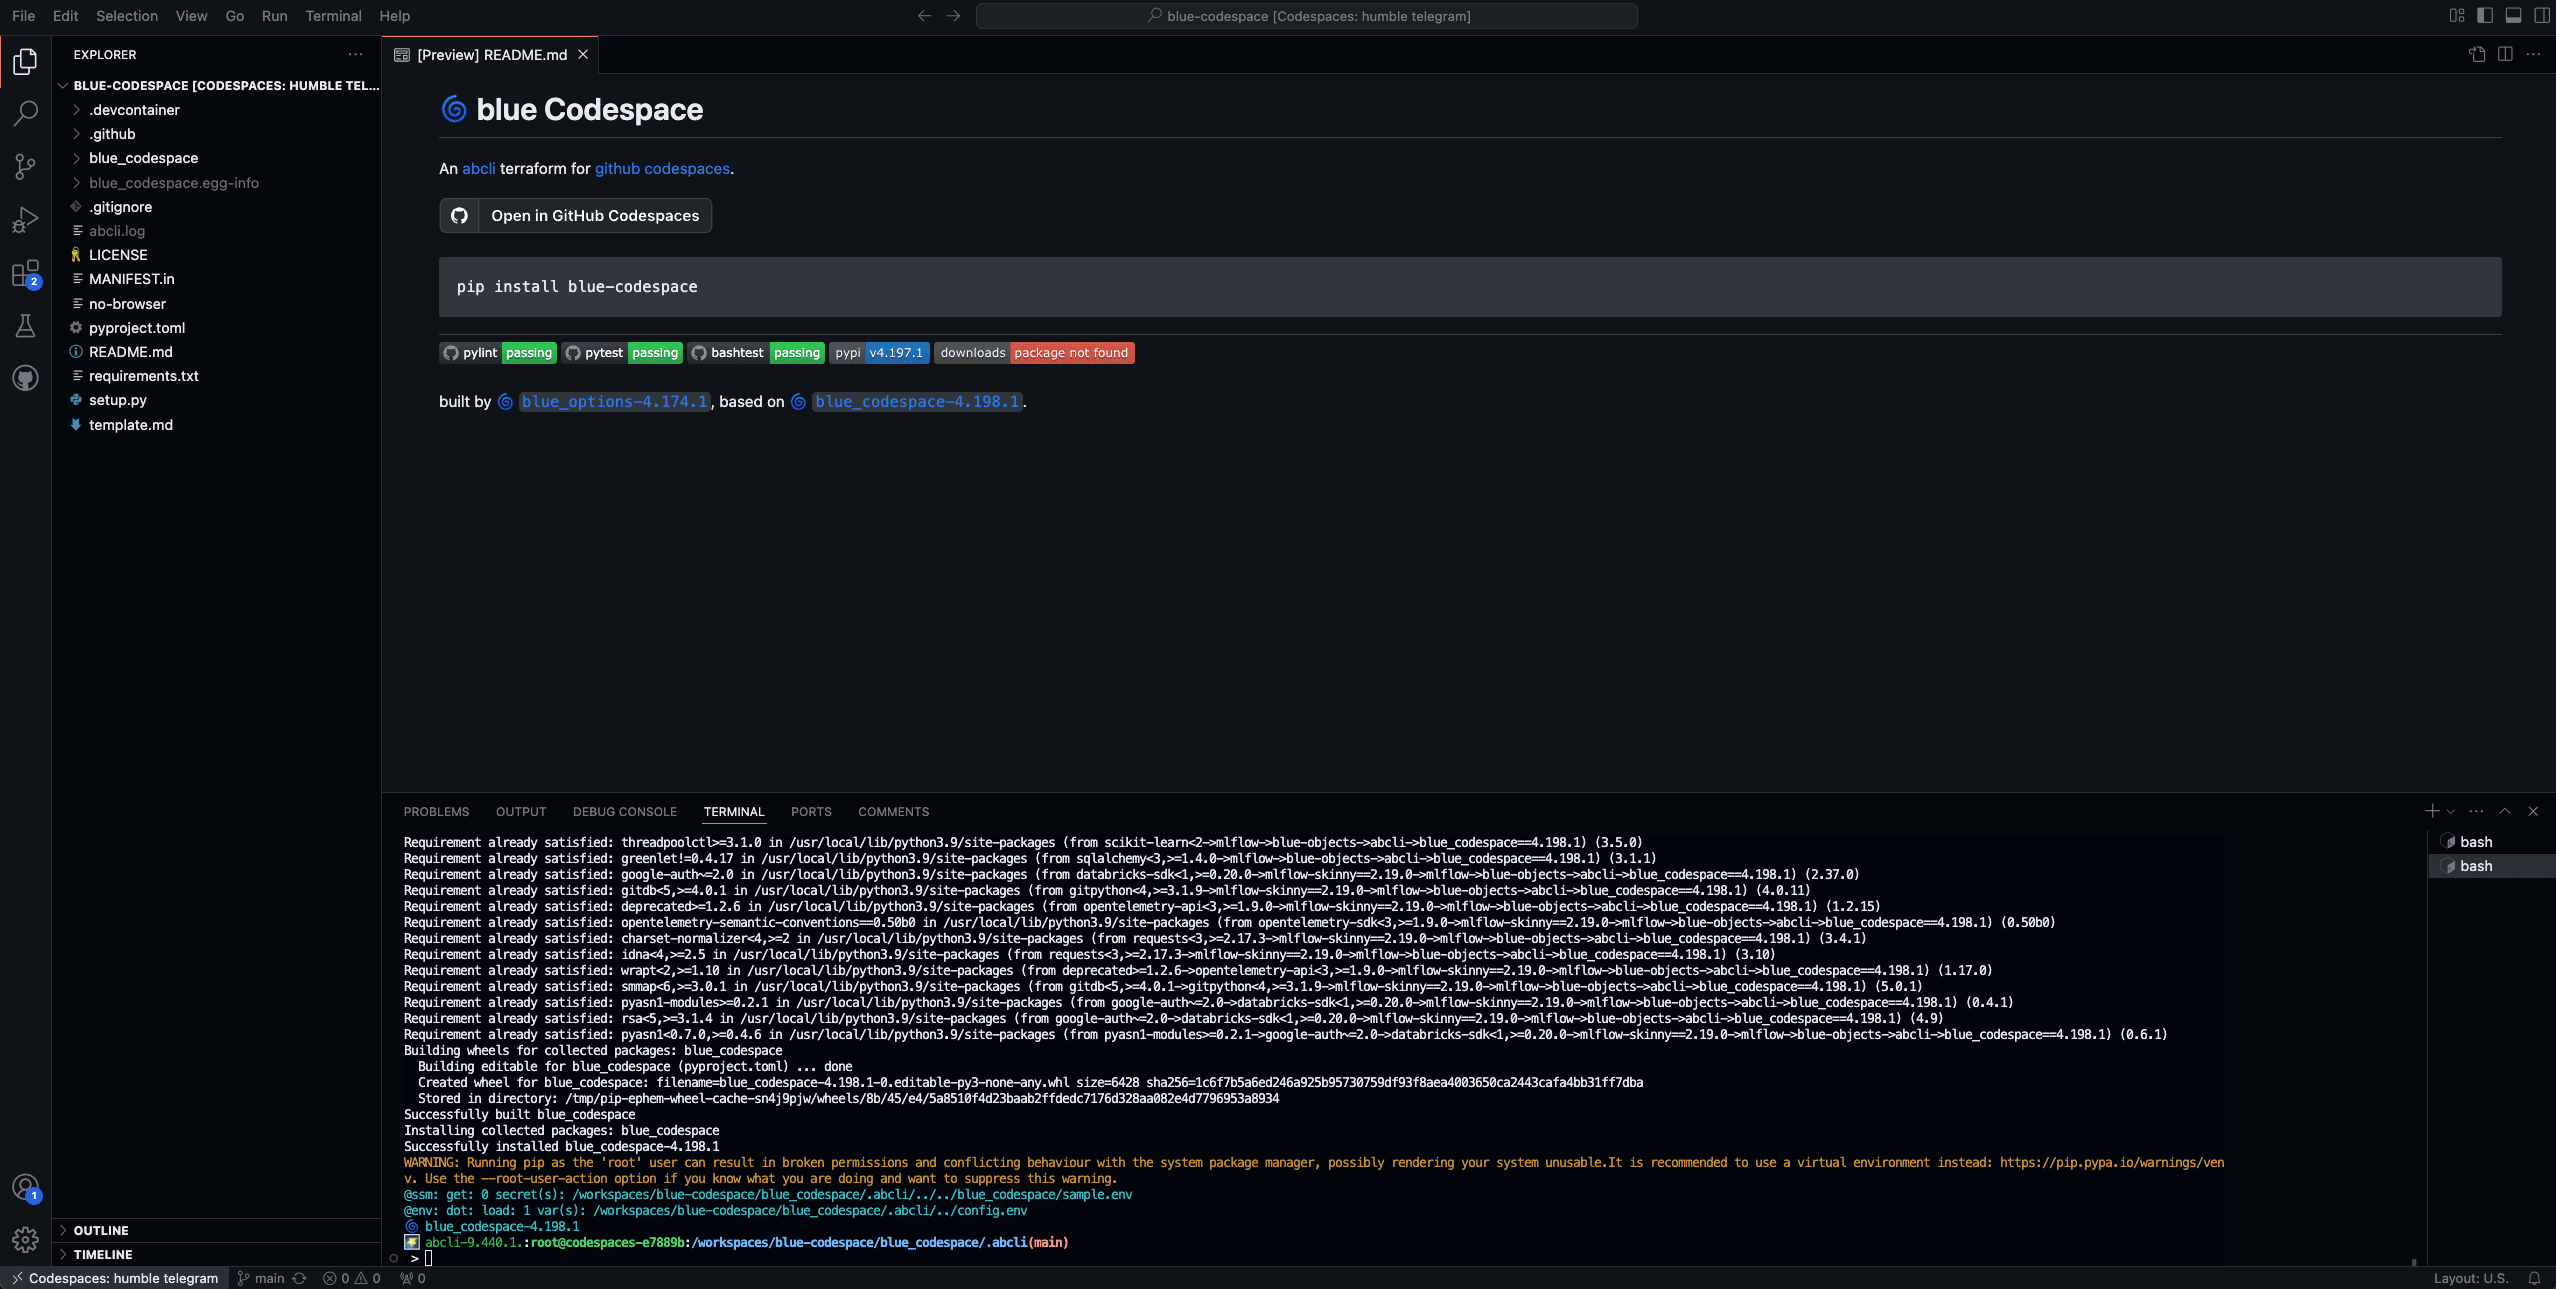
Task: Toggle the bottom Panel visibility
Action: coord(2513,15)
